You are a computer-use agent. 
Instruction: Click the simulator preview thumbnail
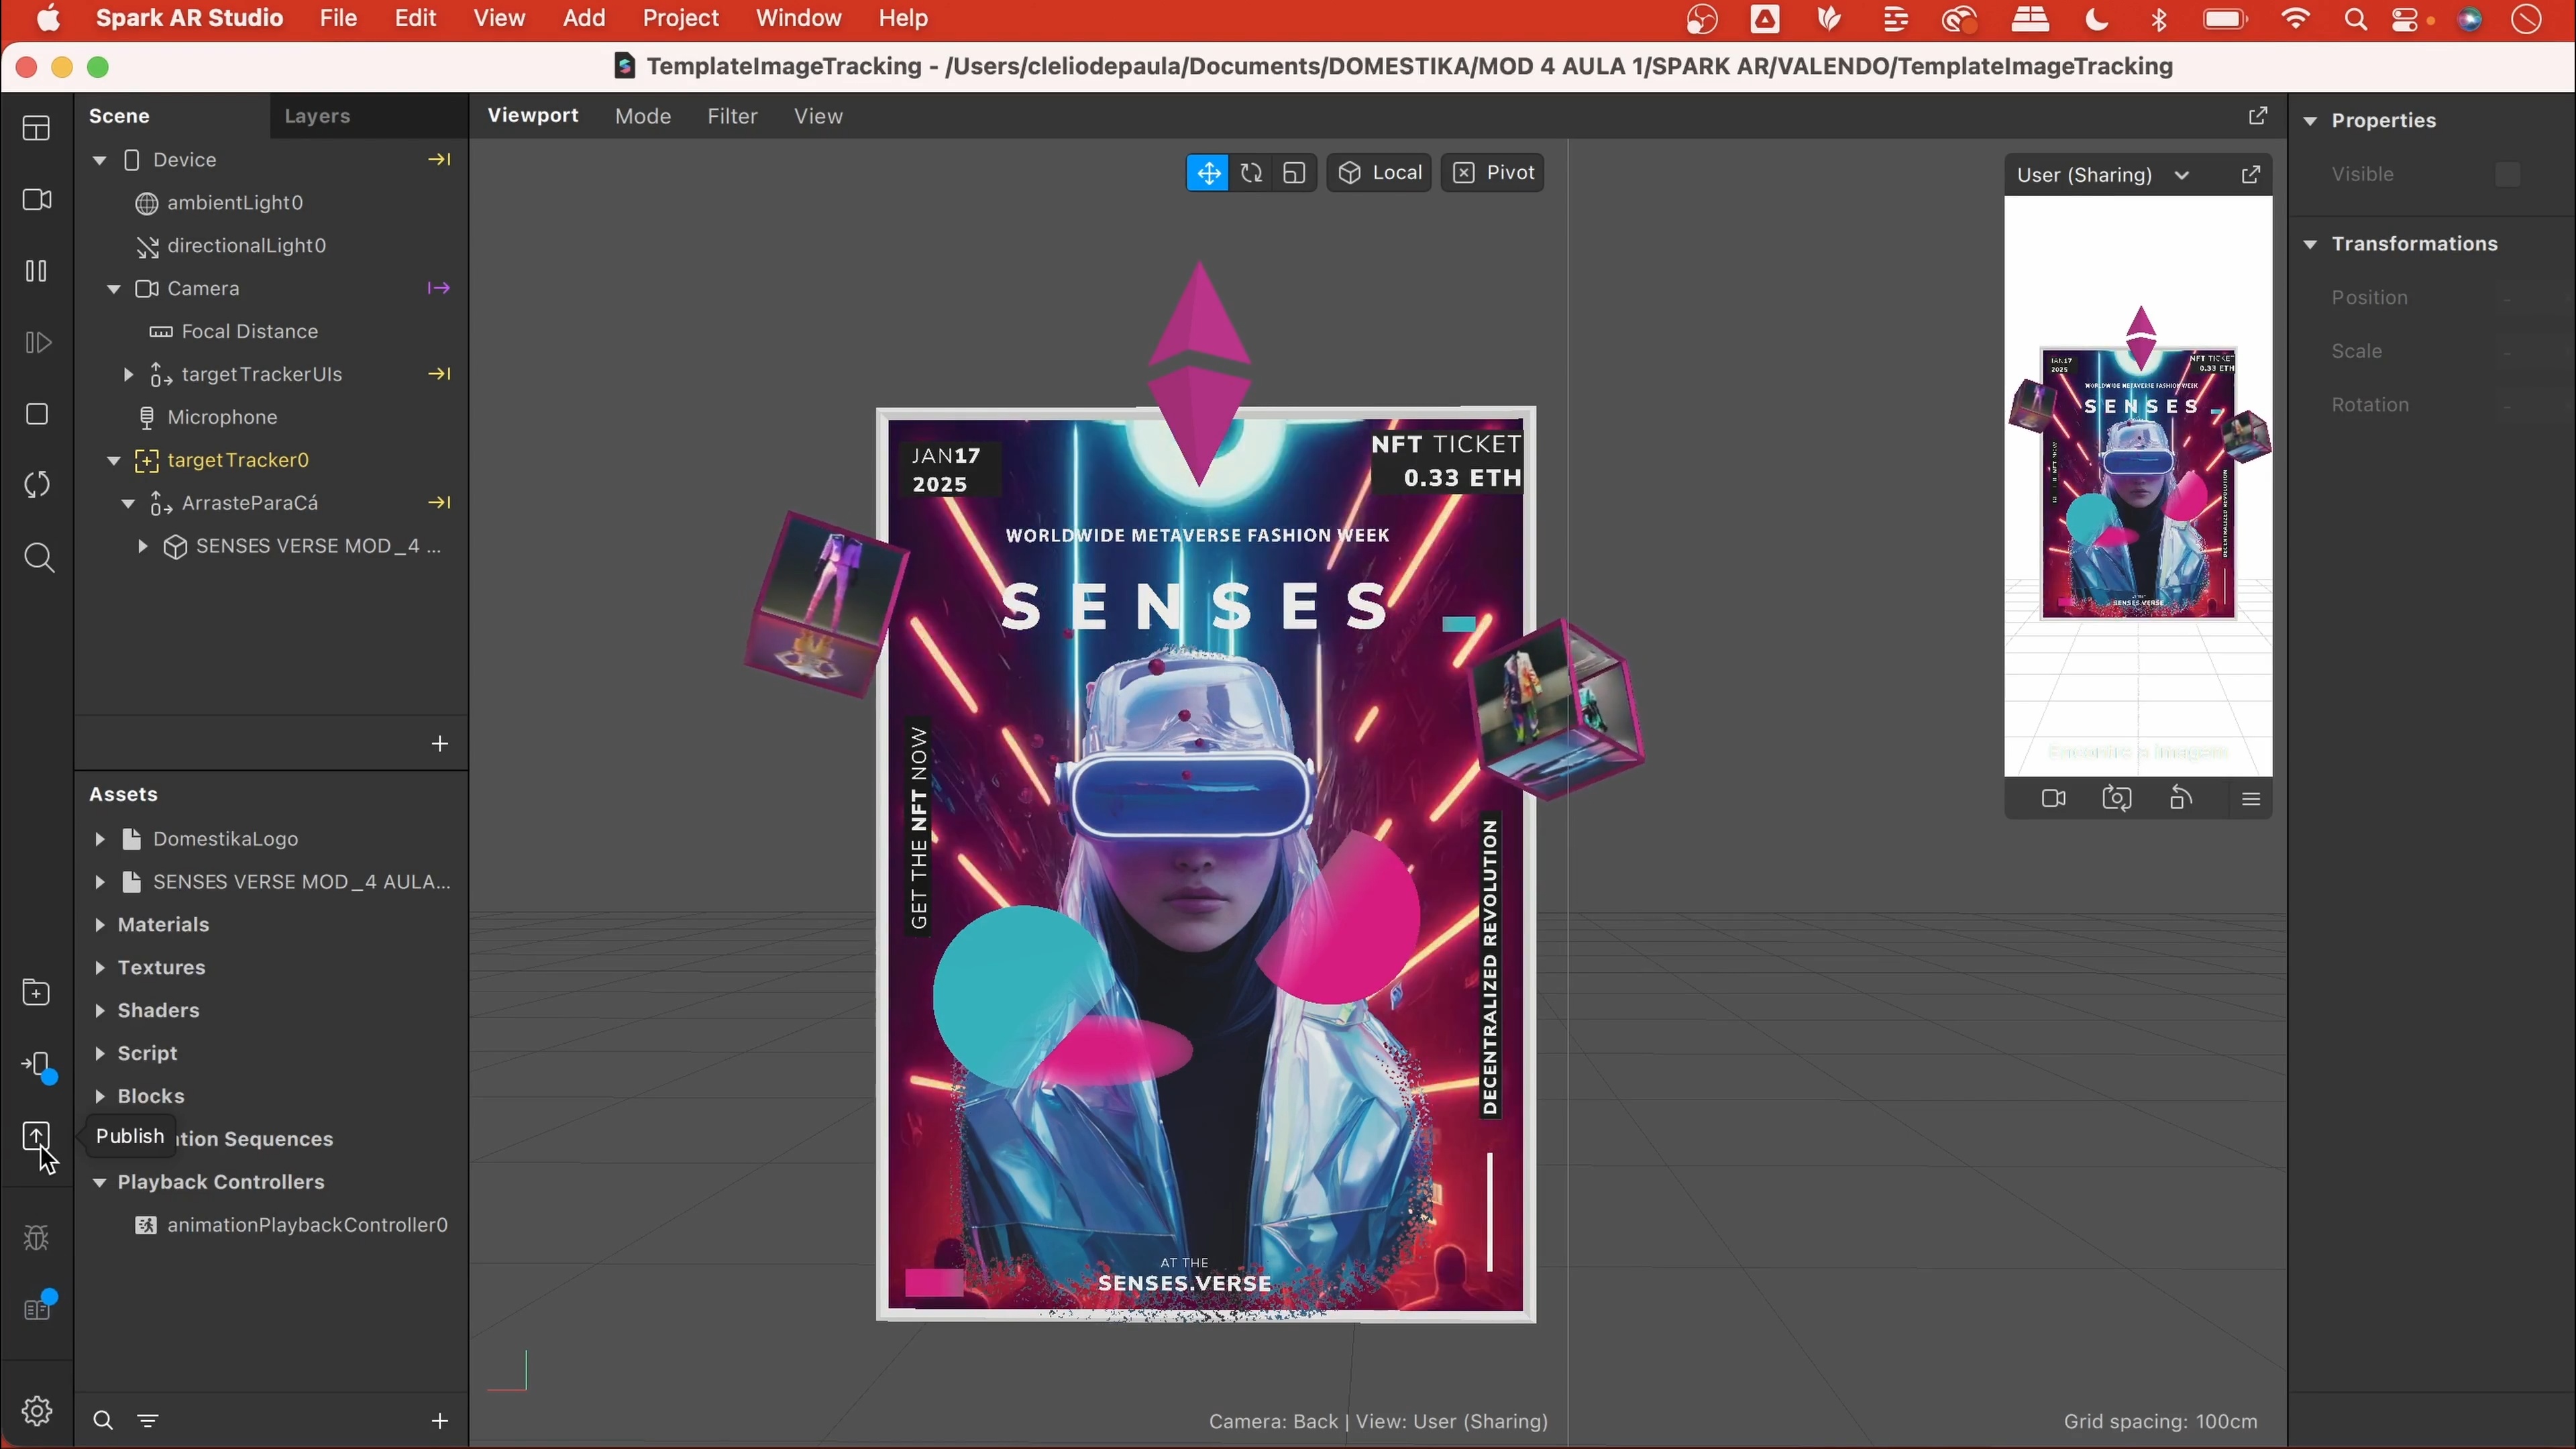pos(2138,486)
